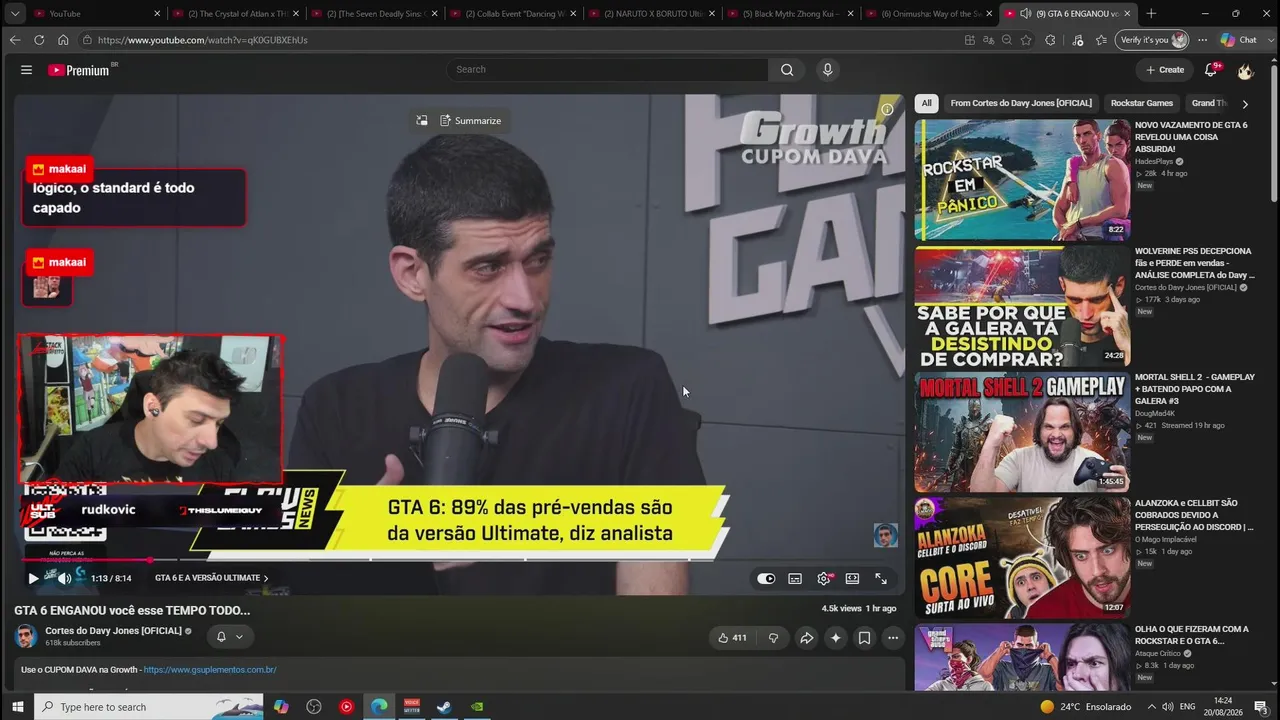
Task: Open 'ALANZOKA e CELLBIT' video title
Action: 1194,515
